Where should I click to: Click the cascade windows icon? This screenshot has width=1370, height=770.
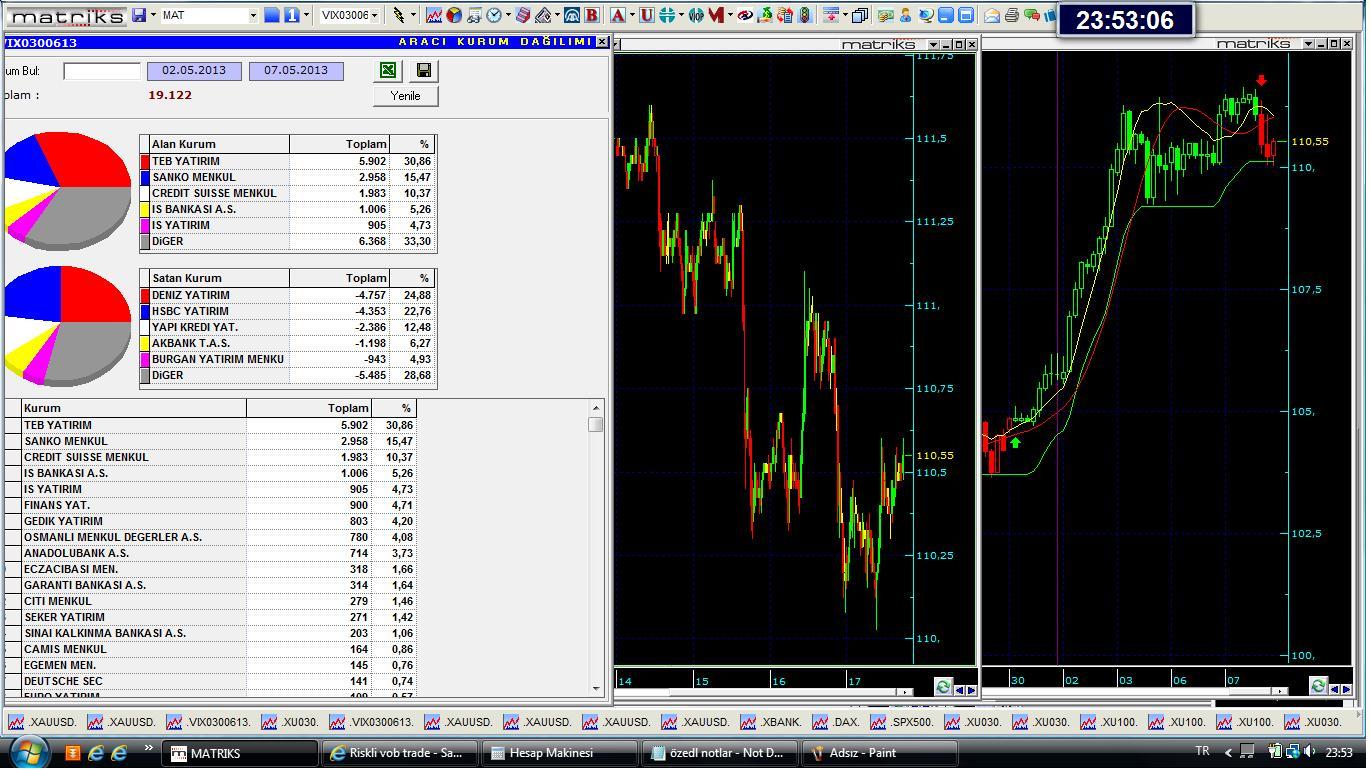859,15
